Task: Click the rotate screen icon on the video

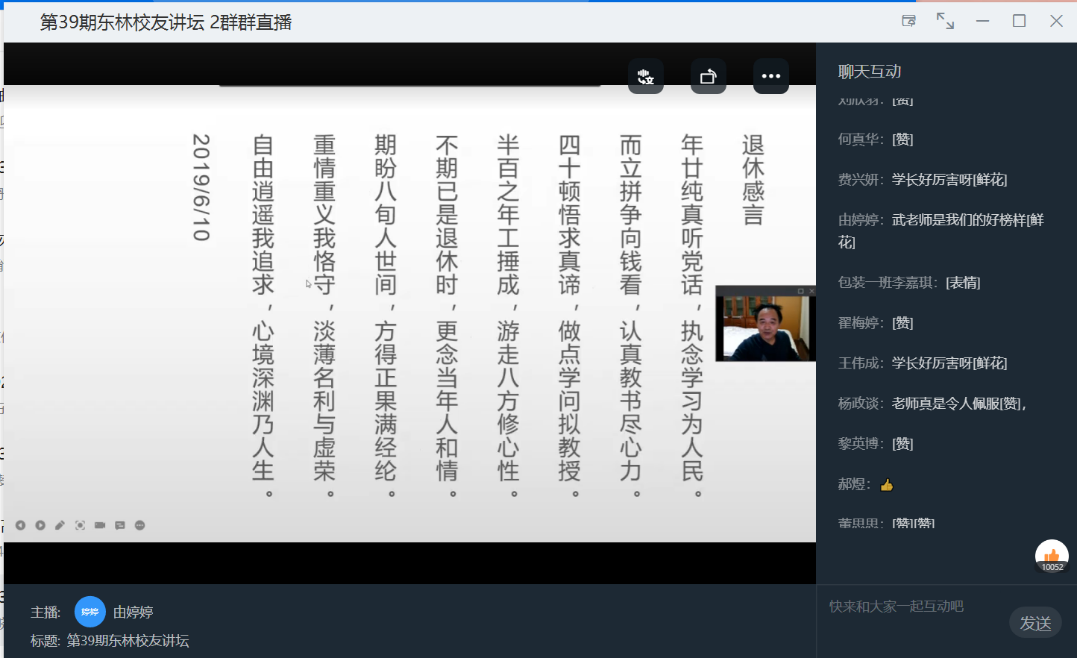Action: coord(708,76)
